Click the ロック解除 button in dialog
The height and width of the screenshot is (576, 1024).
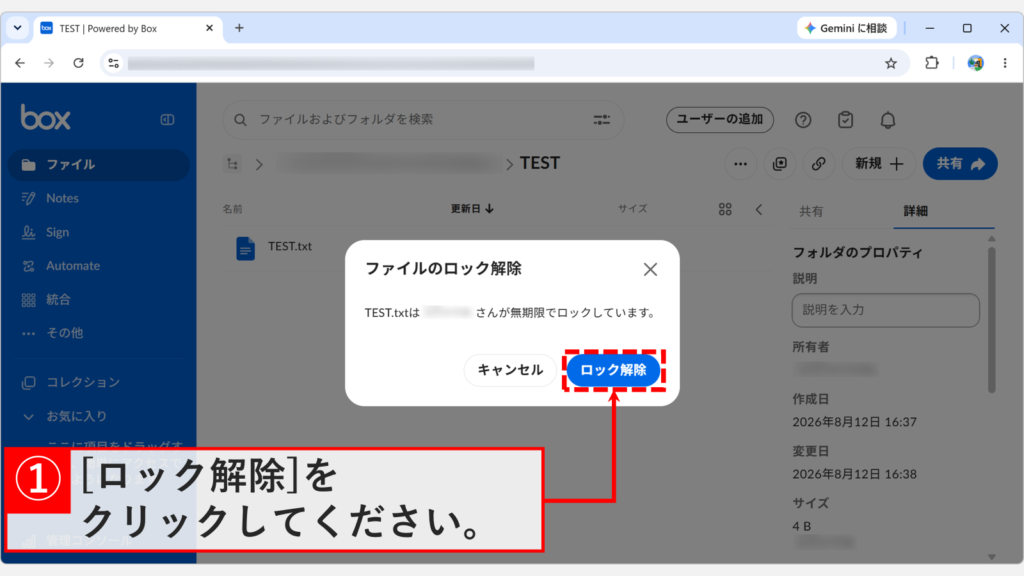[613, 370]
